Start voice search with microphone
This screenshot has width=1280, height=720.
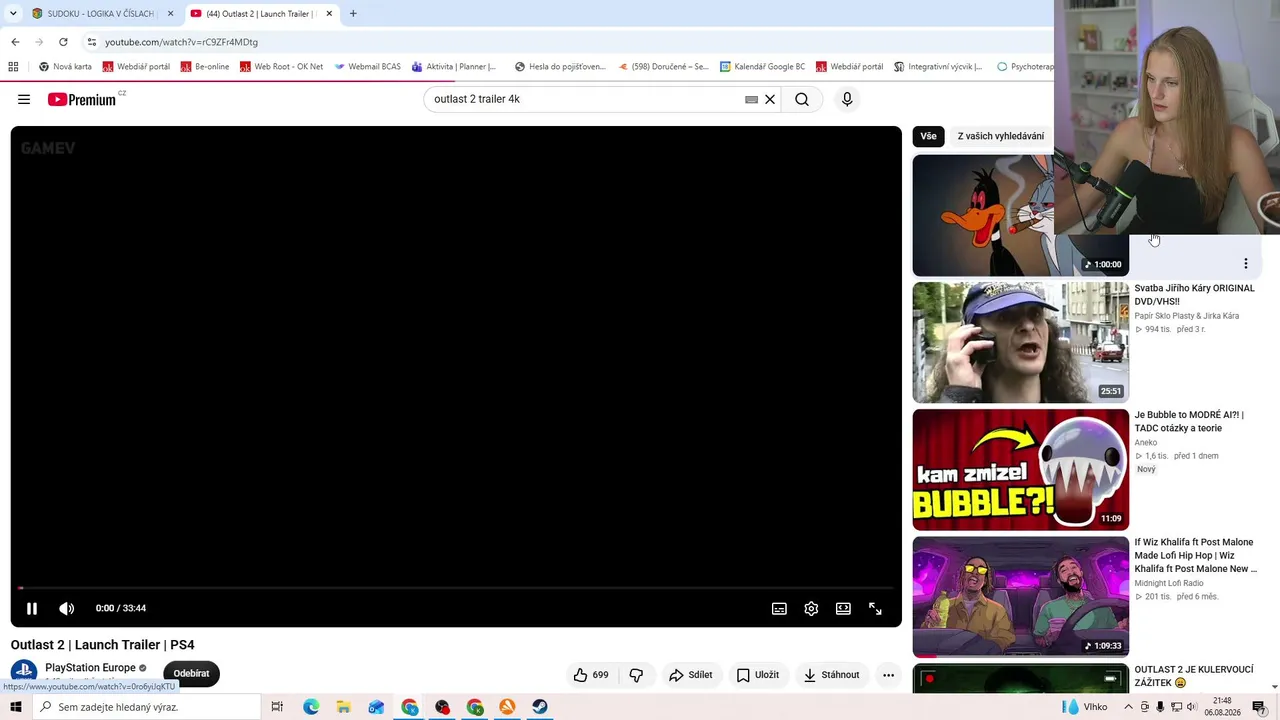(x=847, y=99)
